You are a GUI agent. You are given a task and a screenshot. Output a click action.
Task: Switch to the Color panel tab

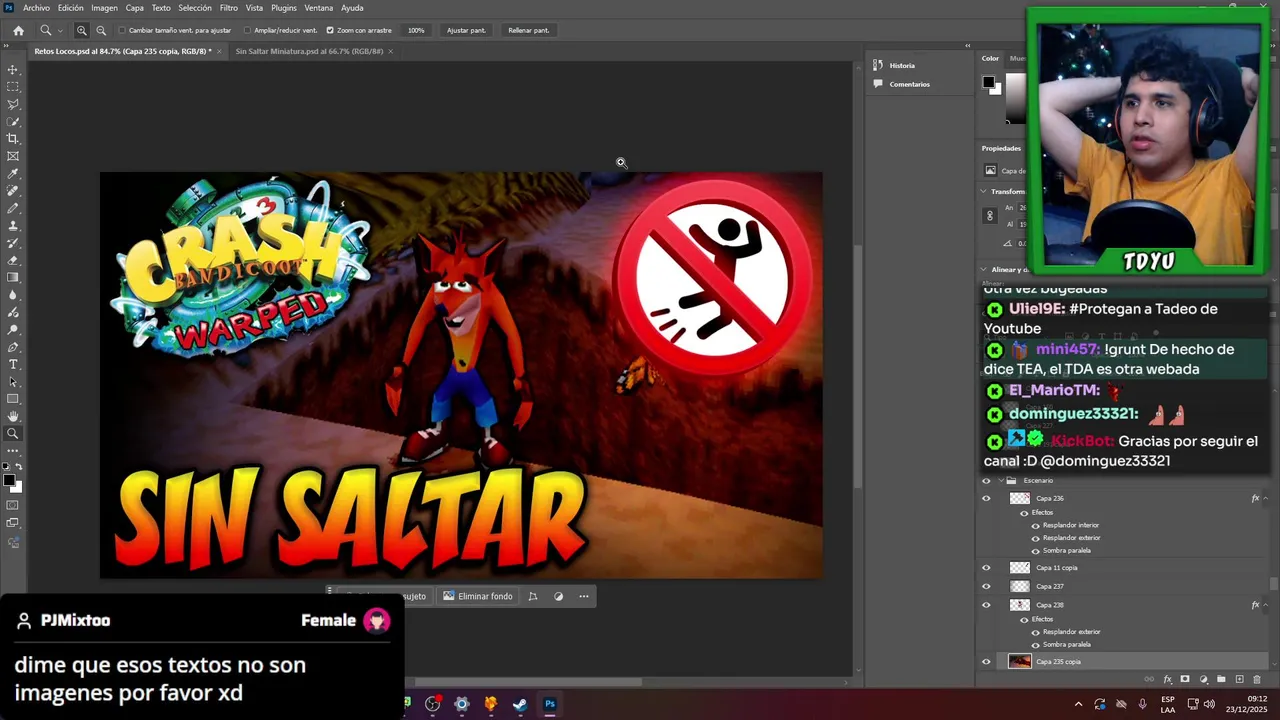click(x=990, y=58)
